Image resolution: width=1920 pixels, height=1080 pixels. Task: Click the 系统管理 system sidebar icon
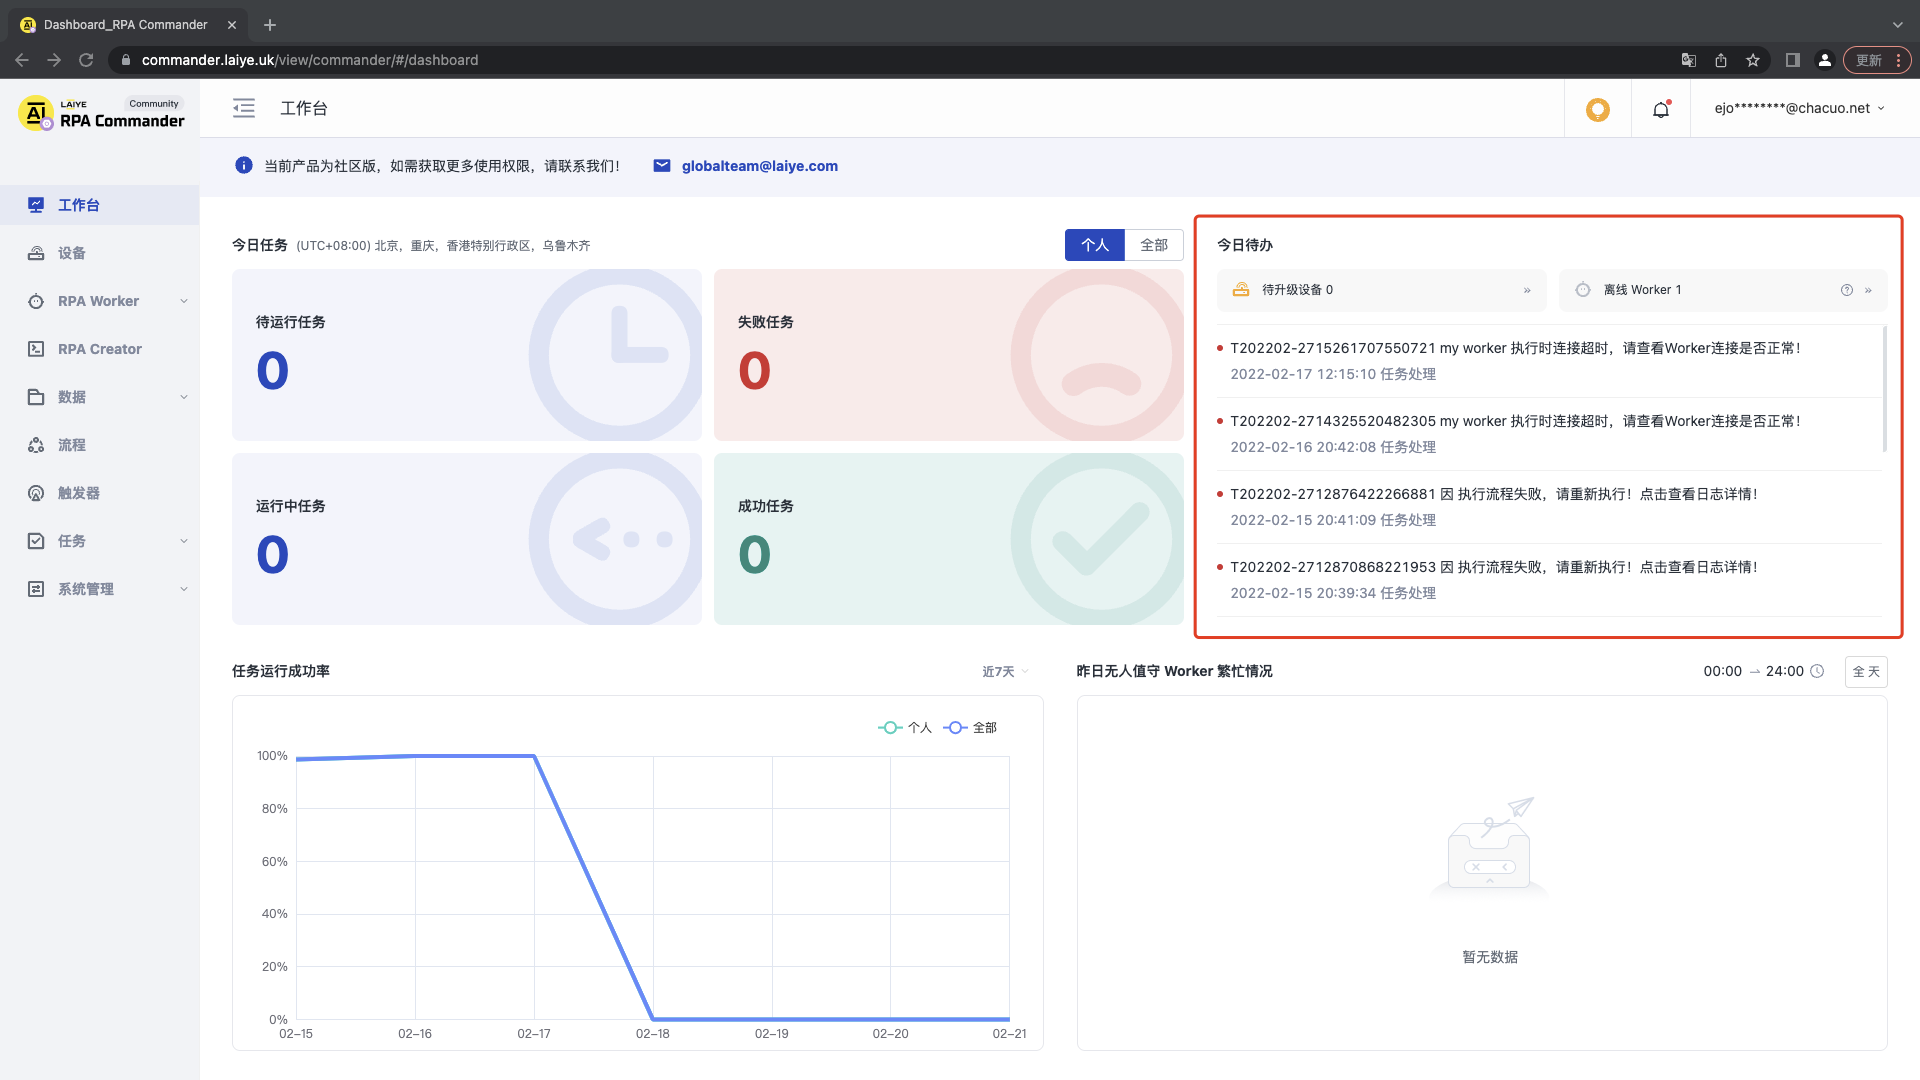(x=36, y=589)
